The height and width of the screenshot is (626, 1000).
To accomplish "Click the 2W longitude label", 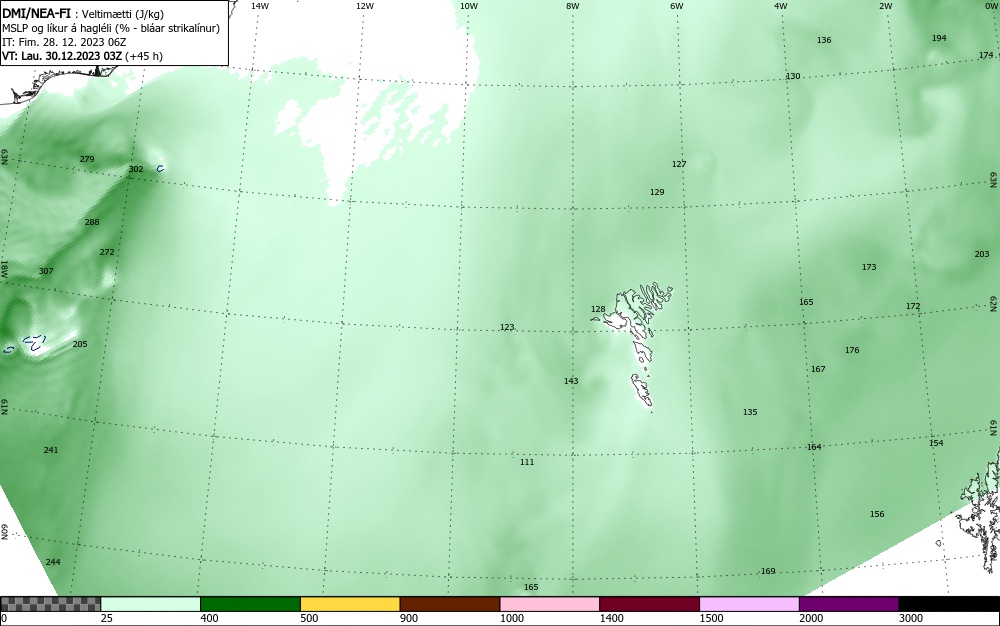I will pyautogui.click(x=886, y=6).
